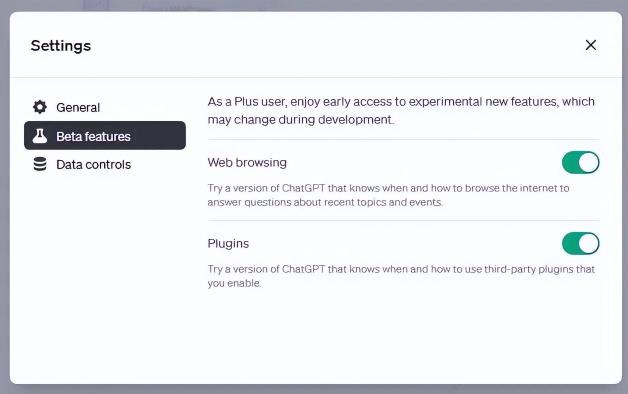Screen dimensions: 628x394
Task: Click the empty sidebar space below Data controls
Action: [x=105, y=276]
